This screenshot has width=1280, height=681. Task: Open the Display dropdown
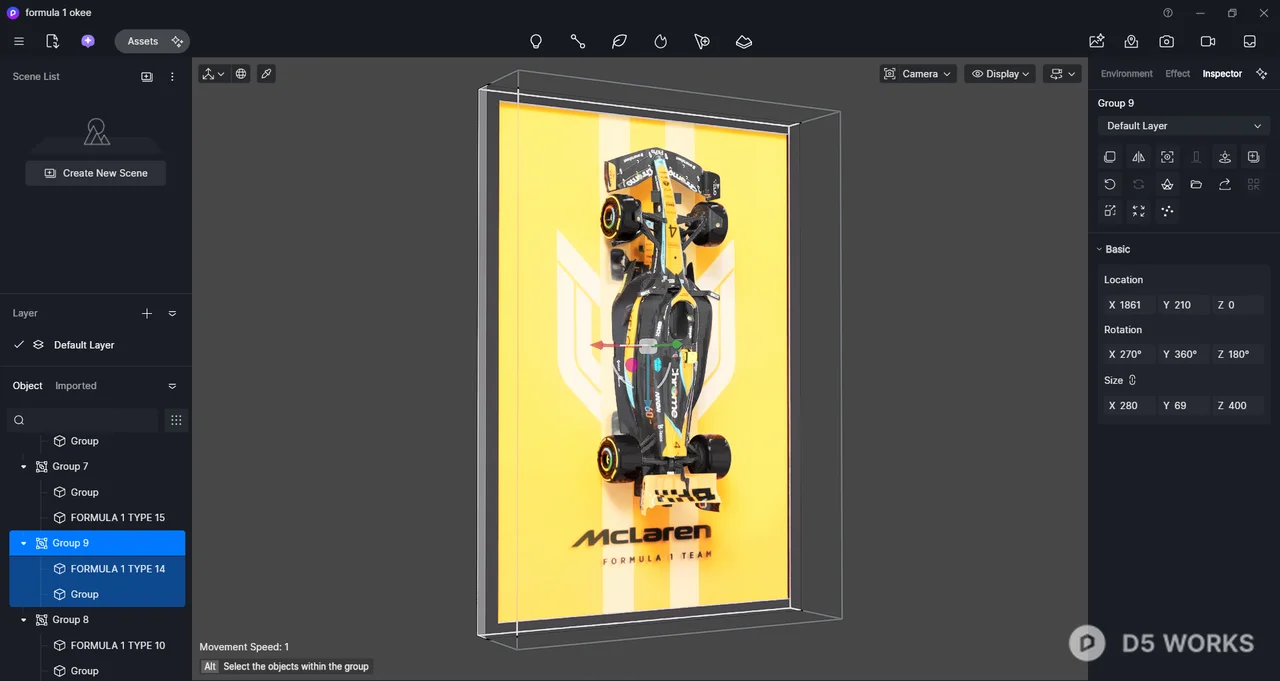pos(1000,74)
